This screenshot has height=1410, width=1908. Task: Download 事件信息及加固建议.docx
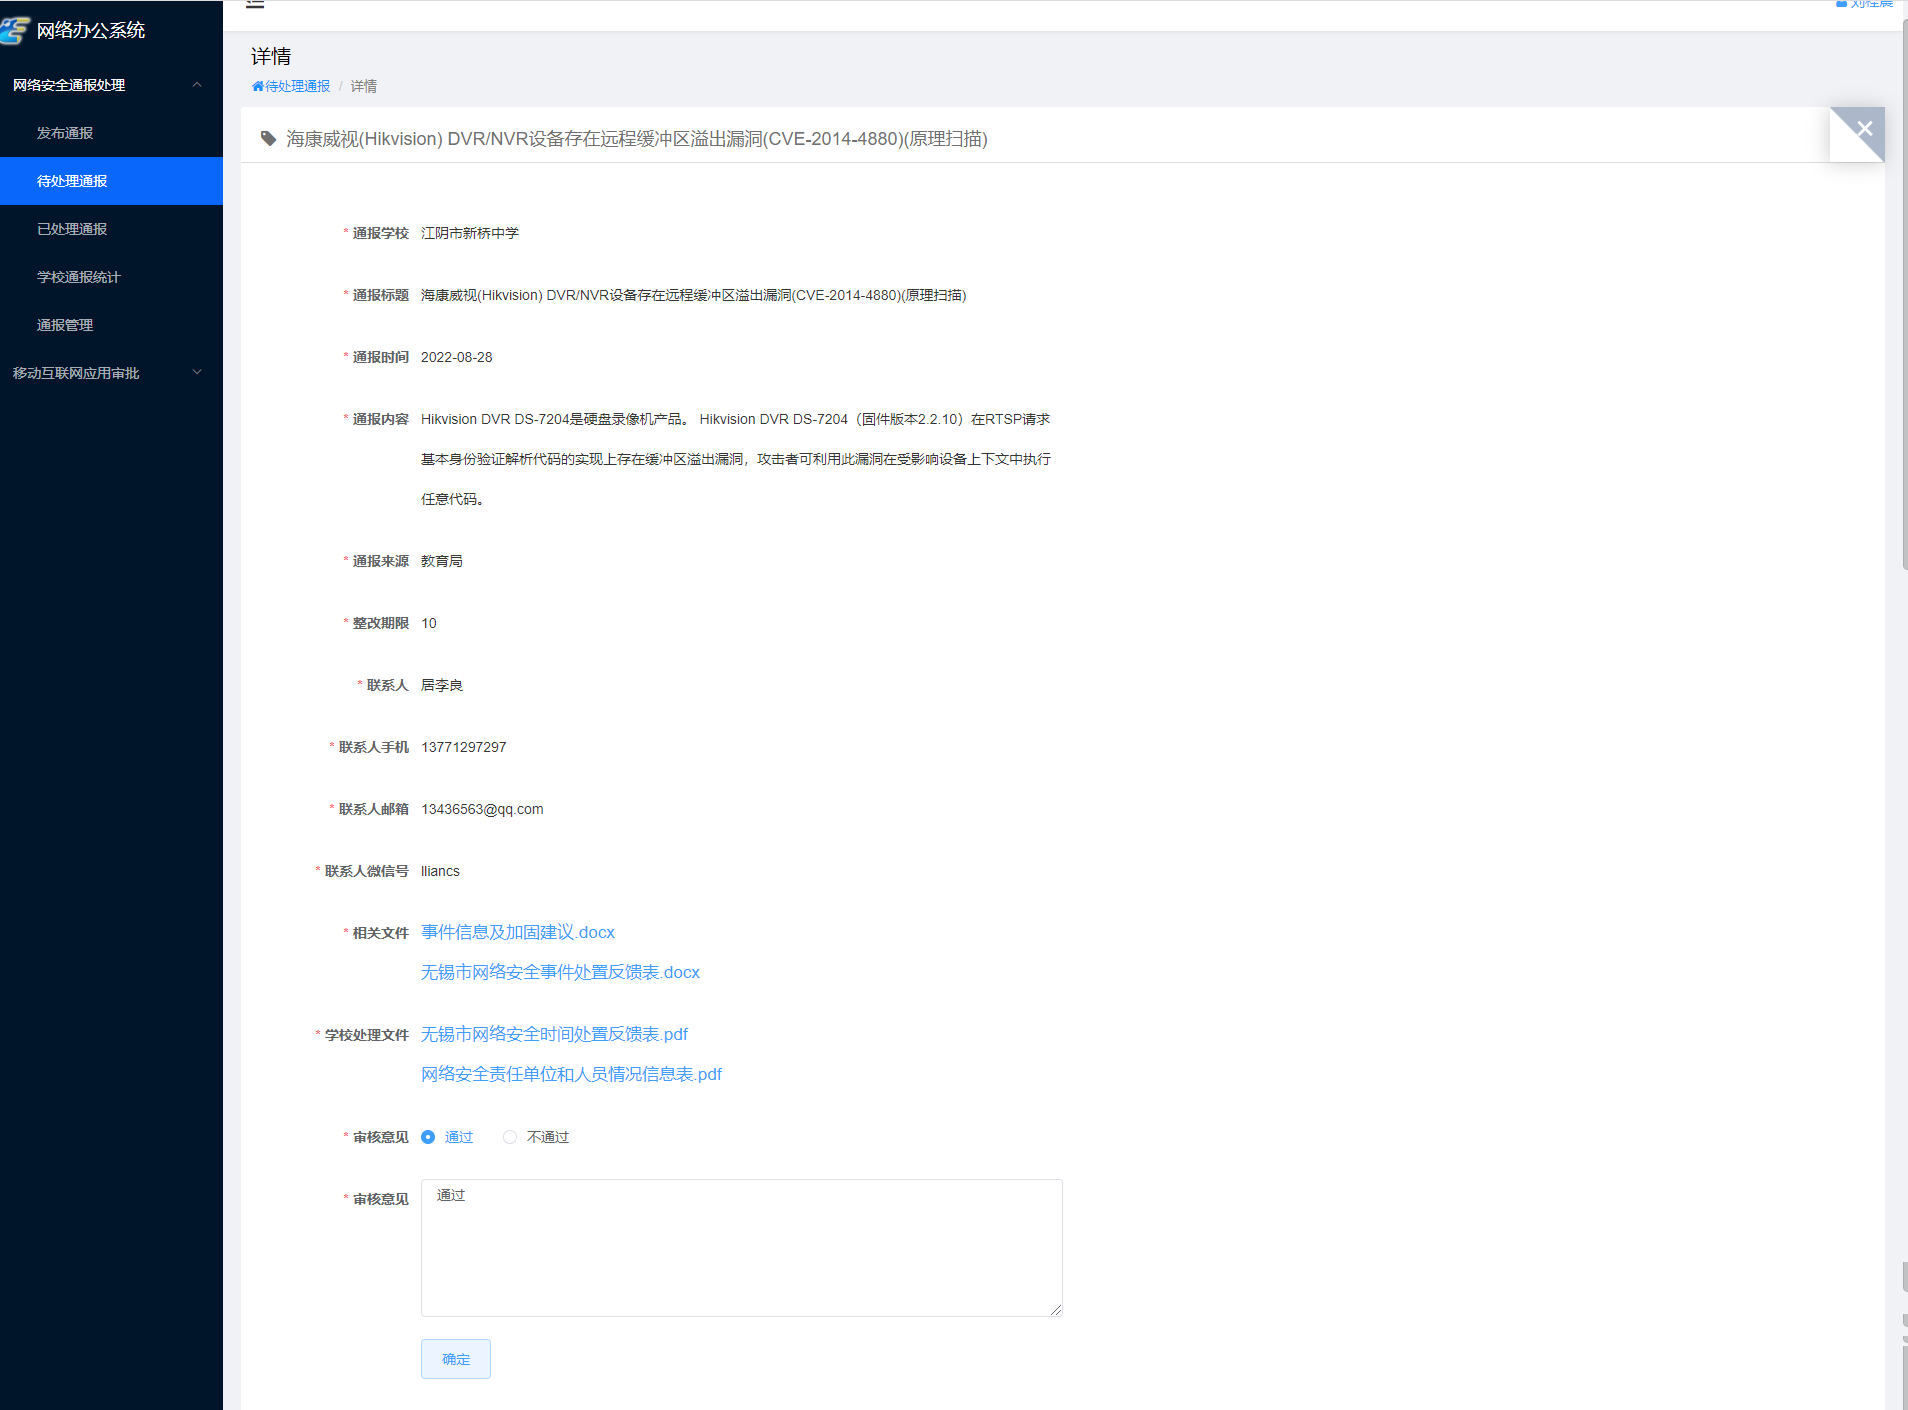(518, 932)
